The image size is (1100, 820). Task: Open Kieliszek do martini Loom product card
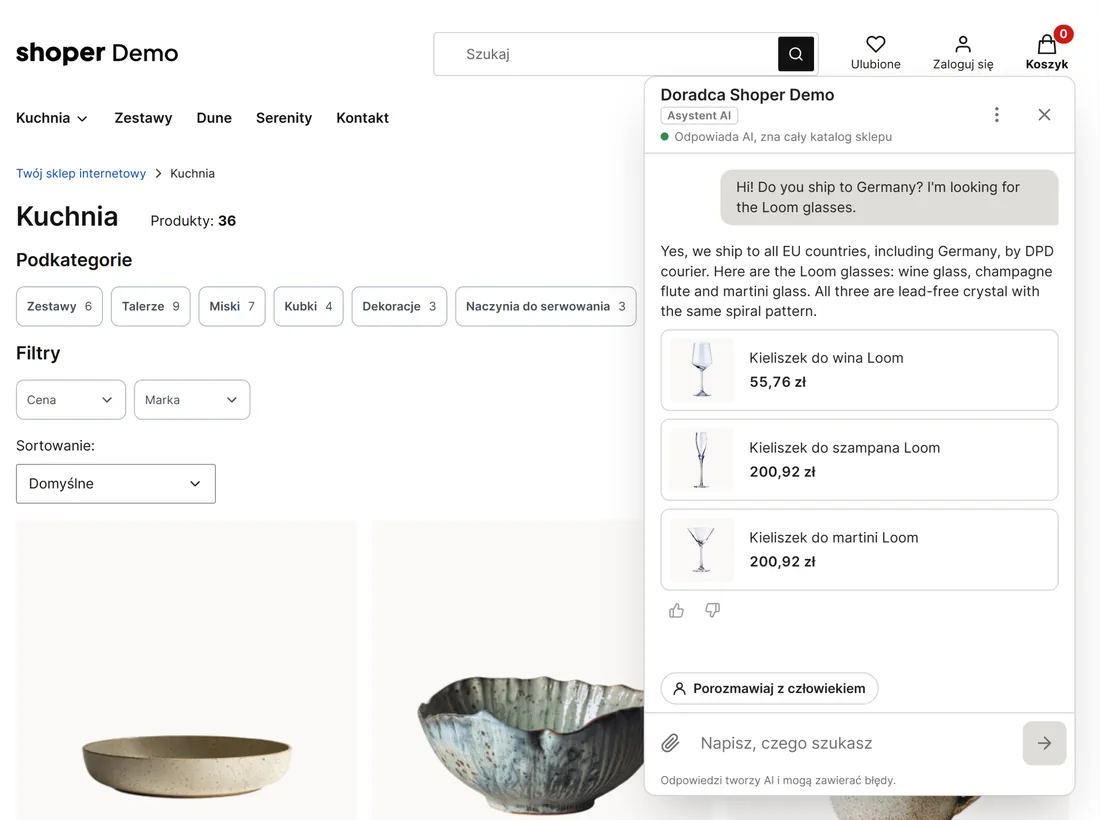click(859, 550)
